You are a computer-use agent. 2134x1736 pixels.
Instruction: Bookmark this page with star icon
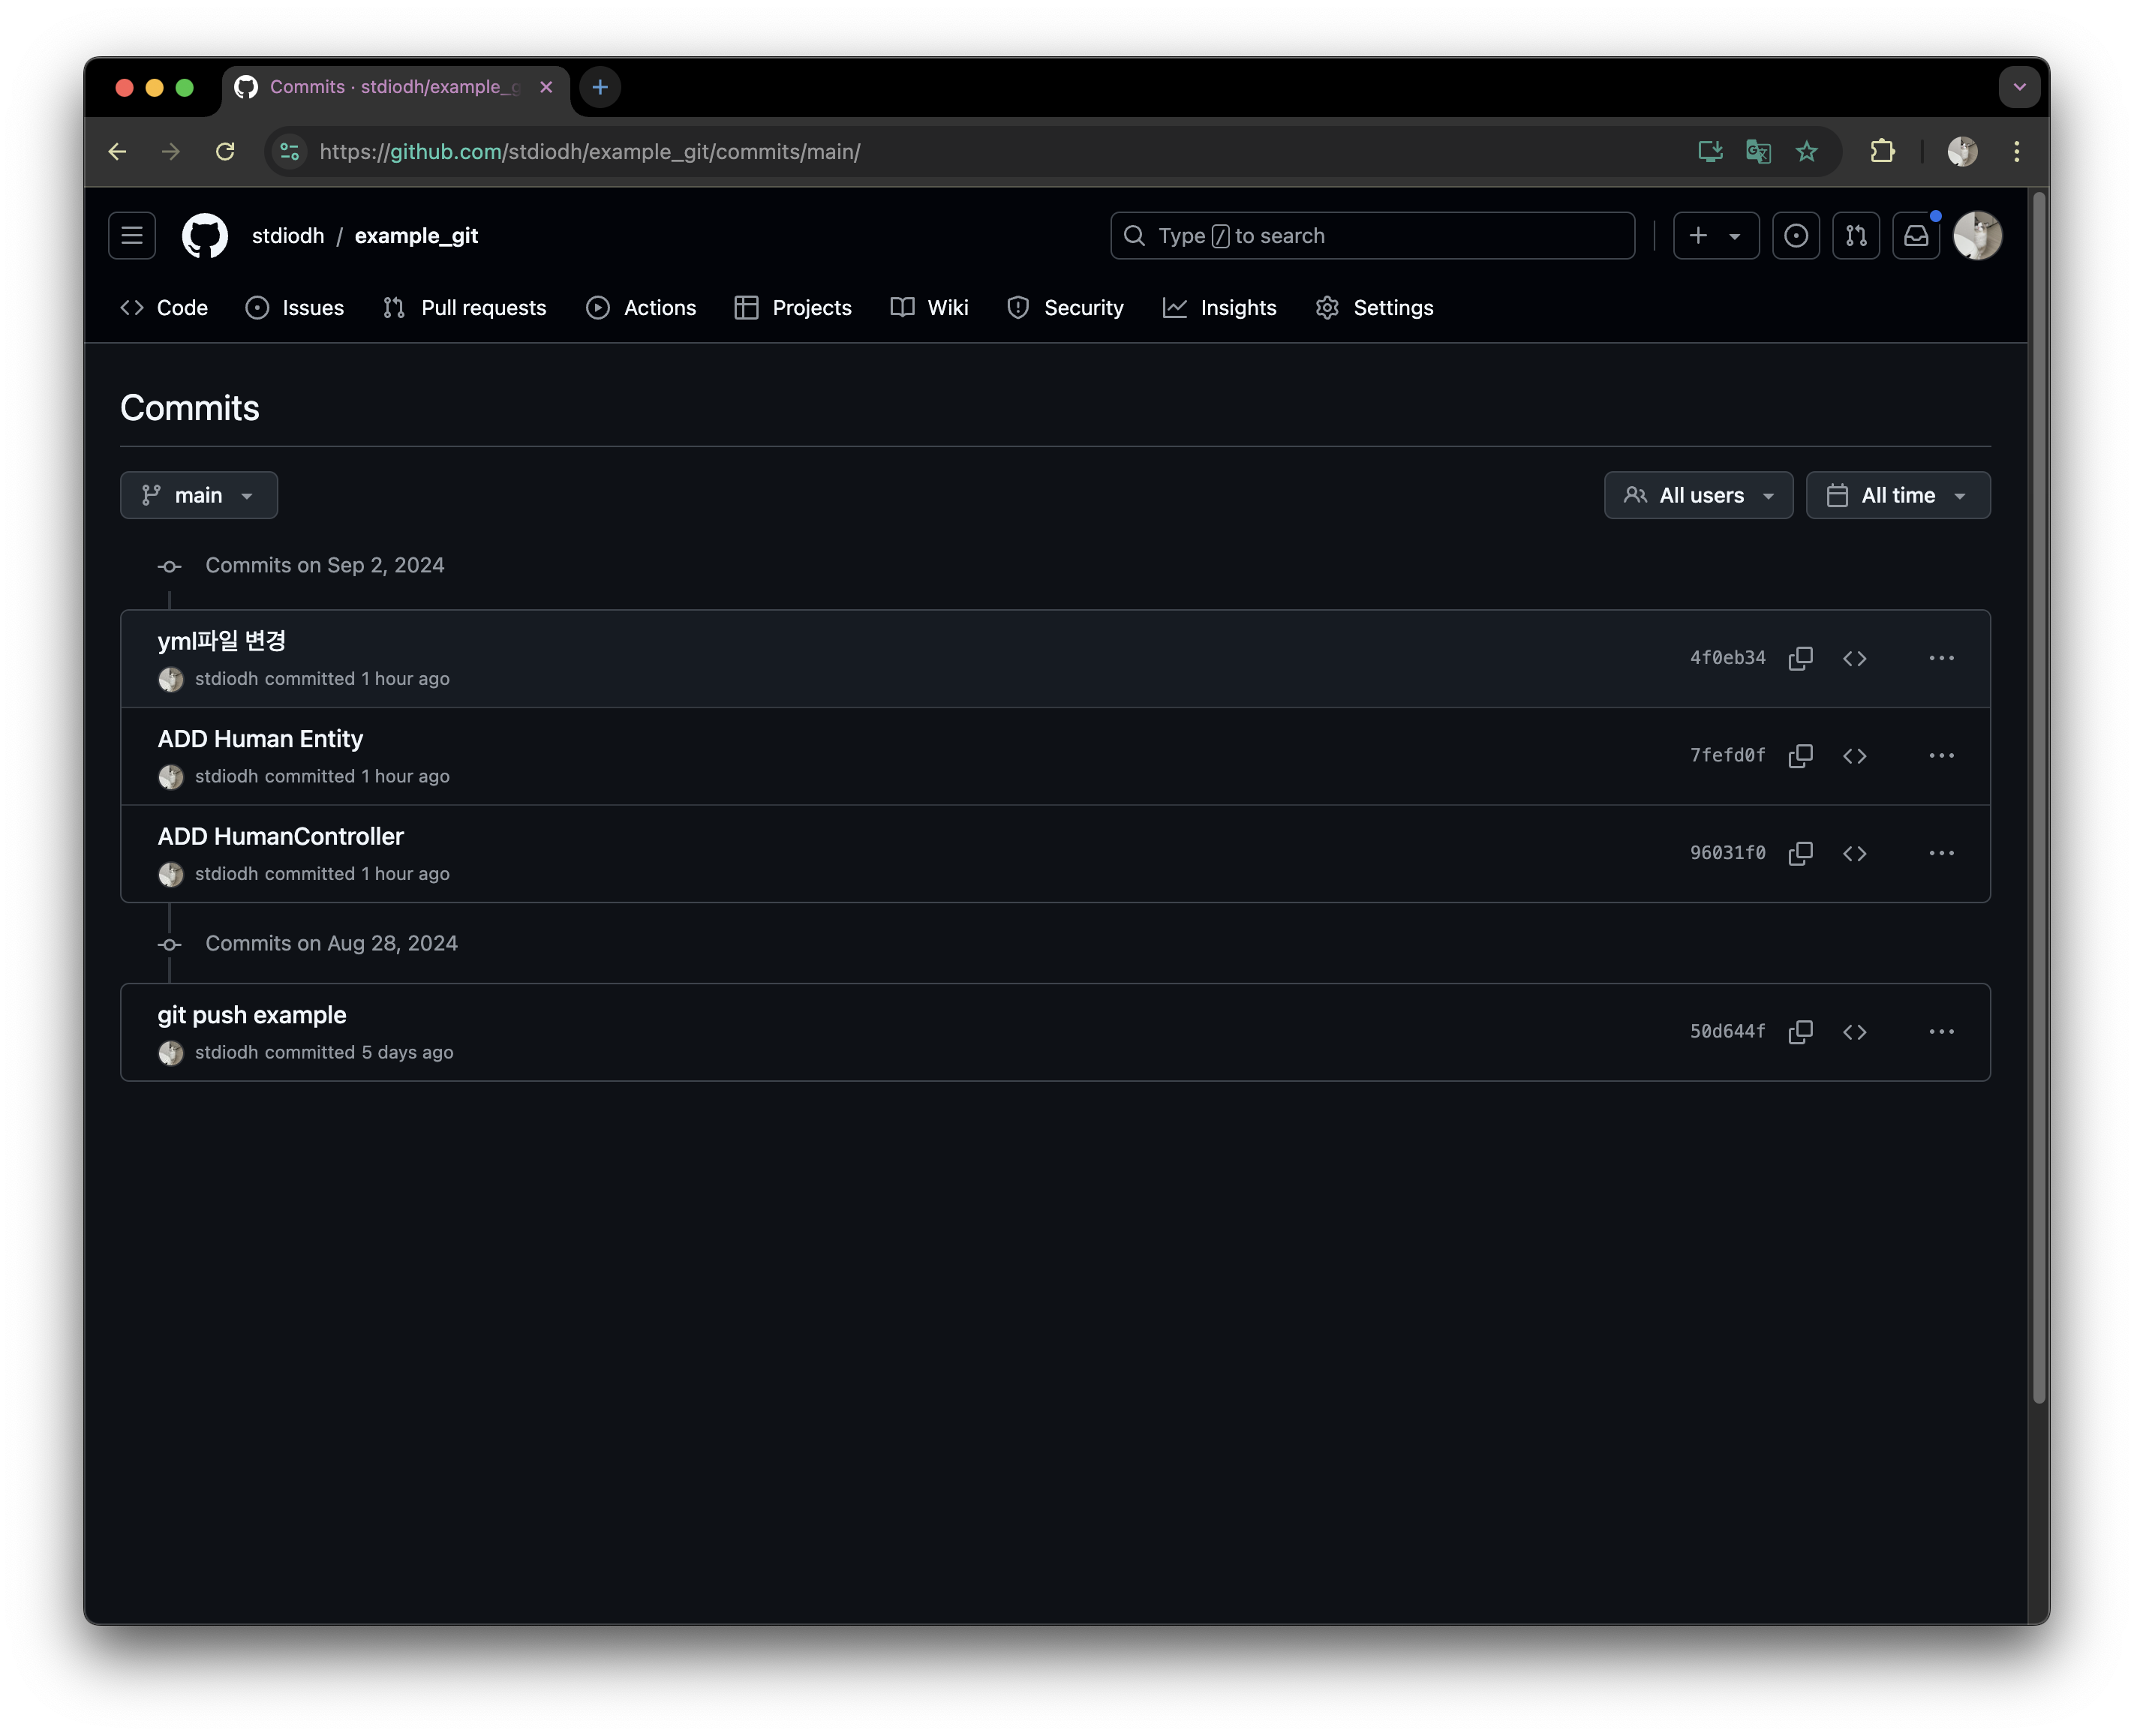(1806, 152)
